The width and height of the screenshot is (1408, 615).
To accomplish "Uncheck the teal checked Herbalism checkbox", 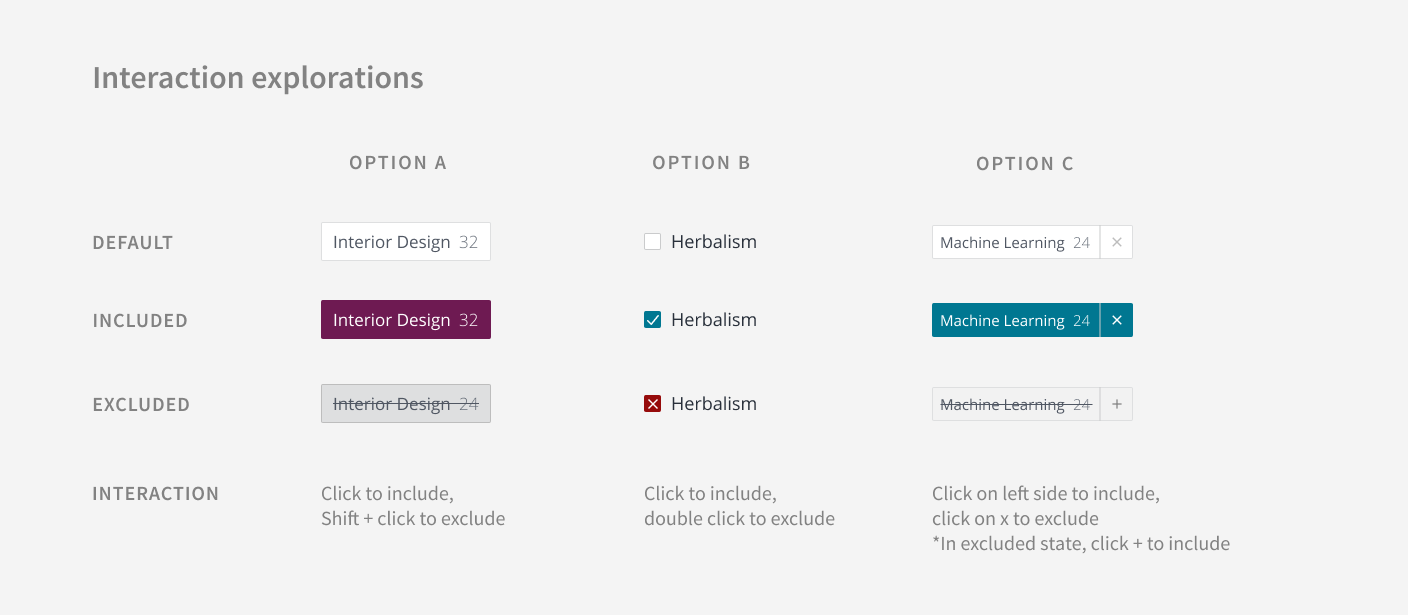I will [x=653, y=320].
